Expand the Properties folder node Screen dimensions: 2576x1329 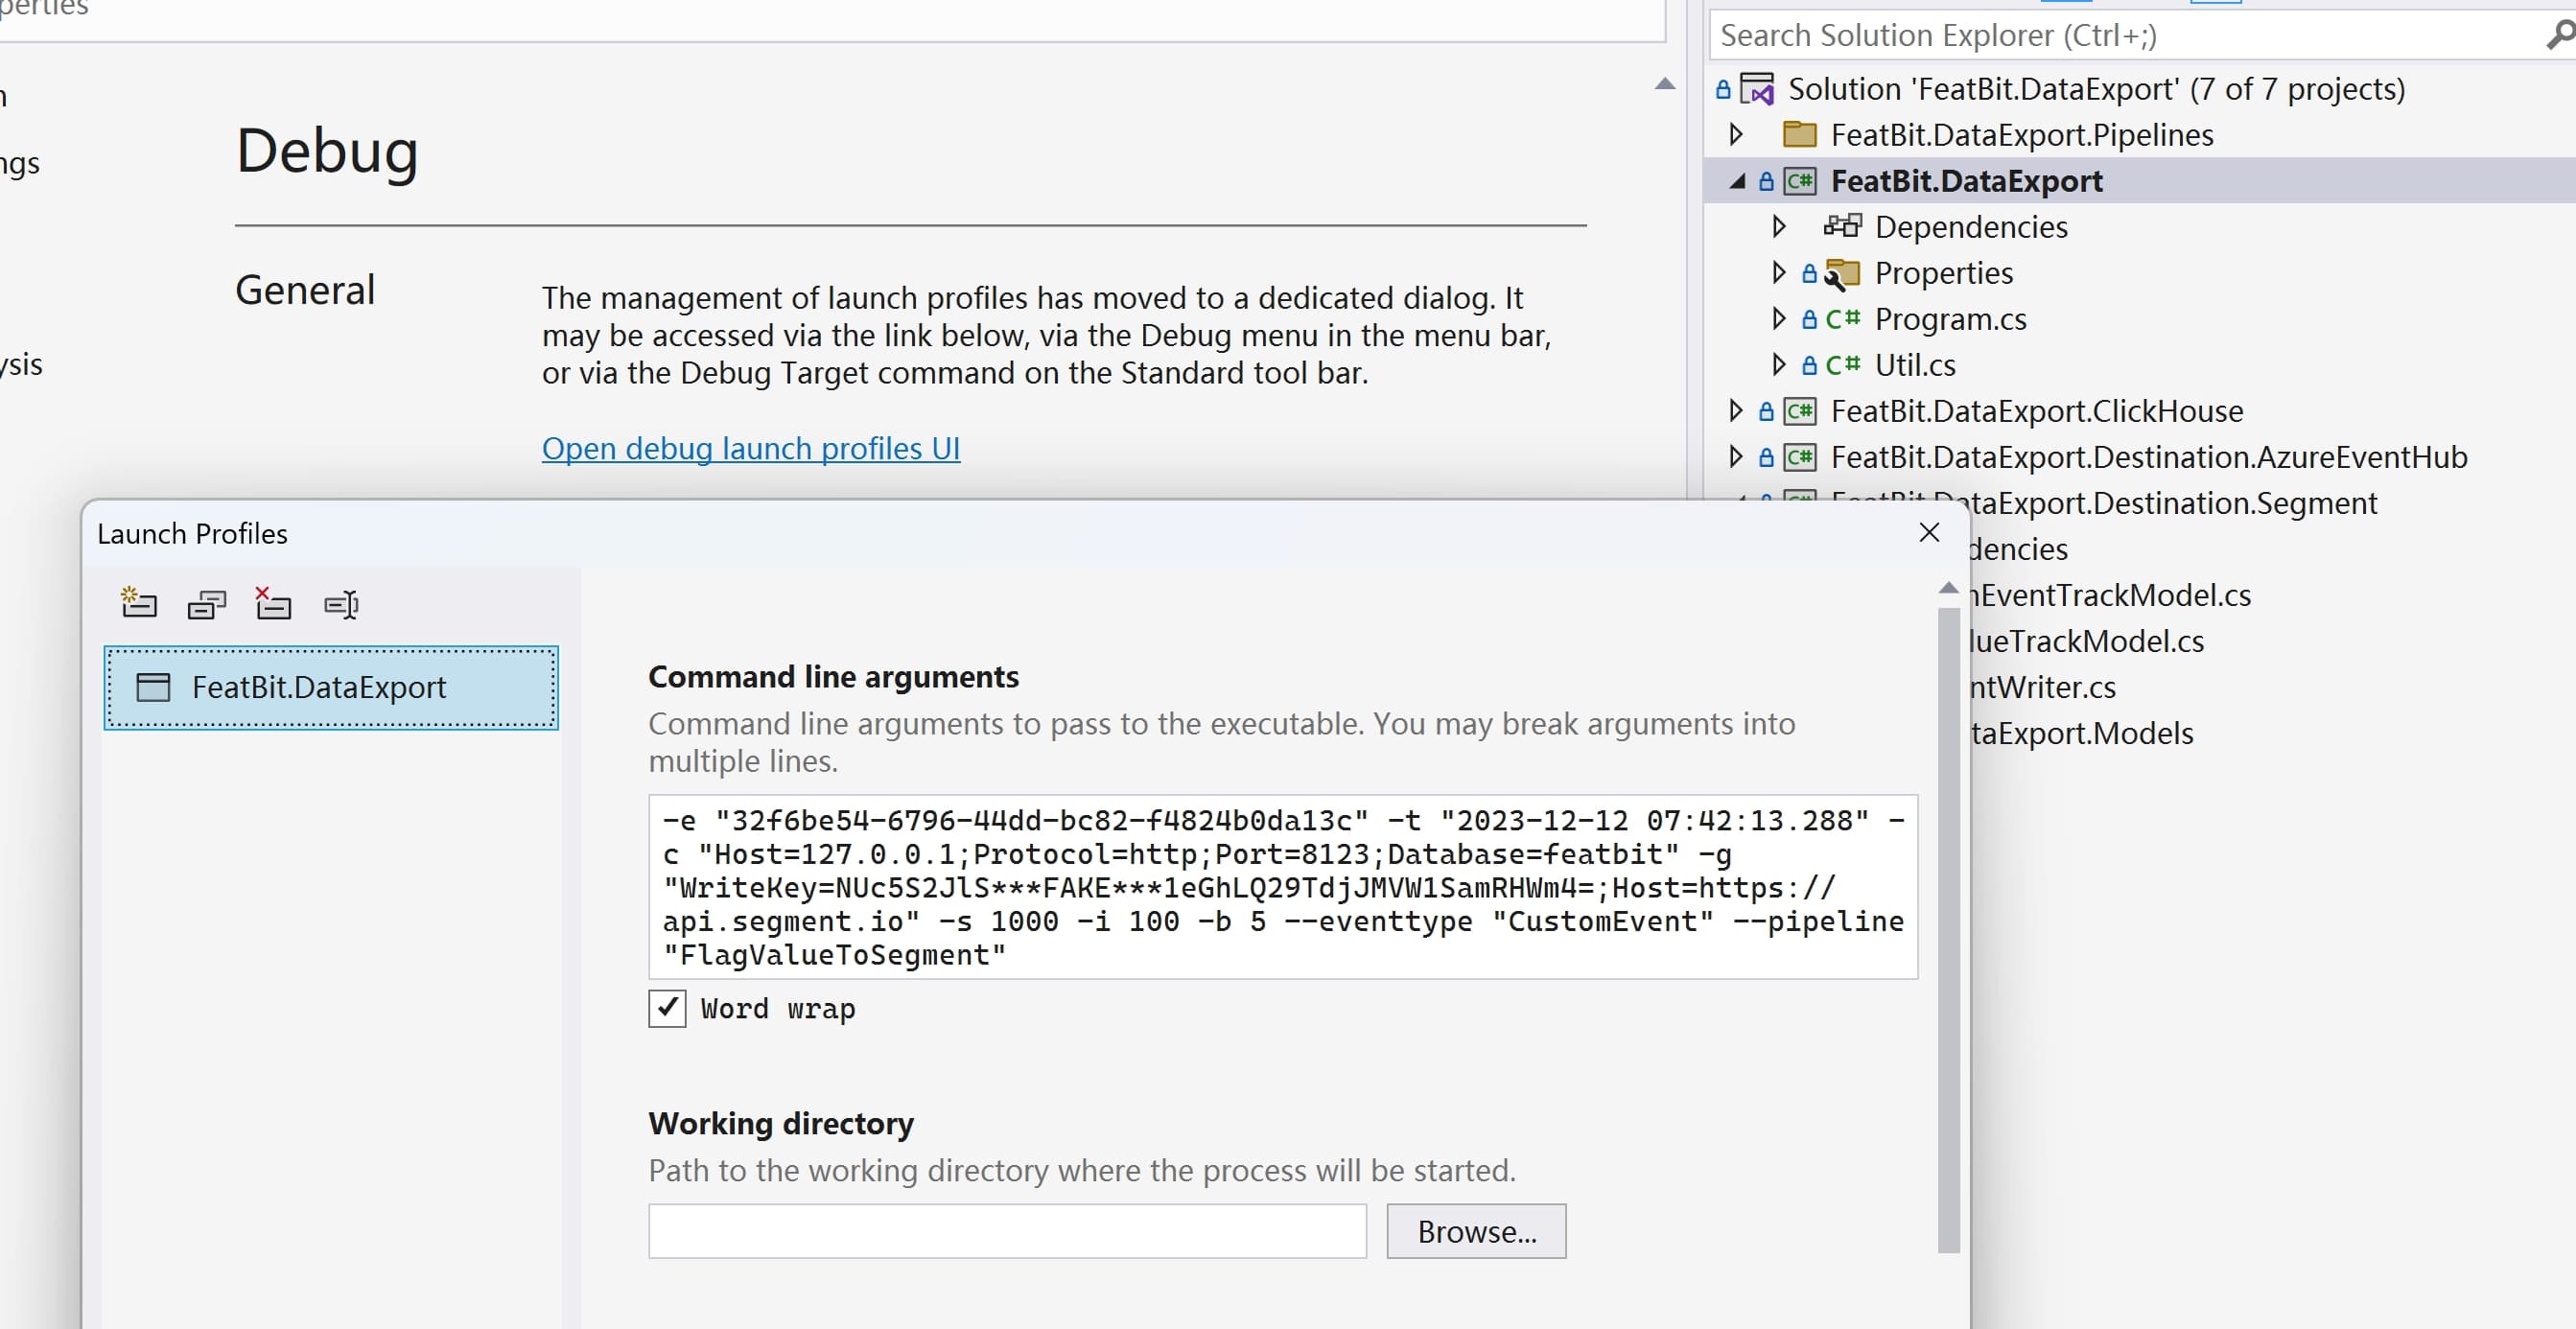[x=1778, y=273]
